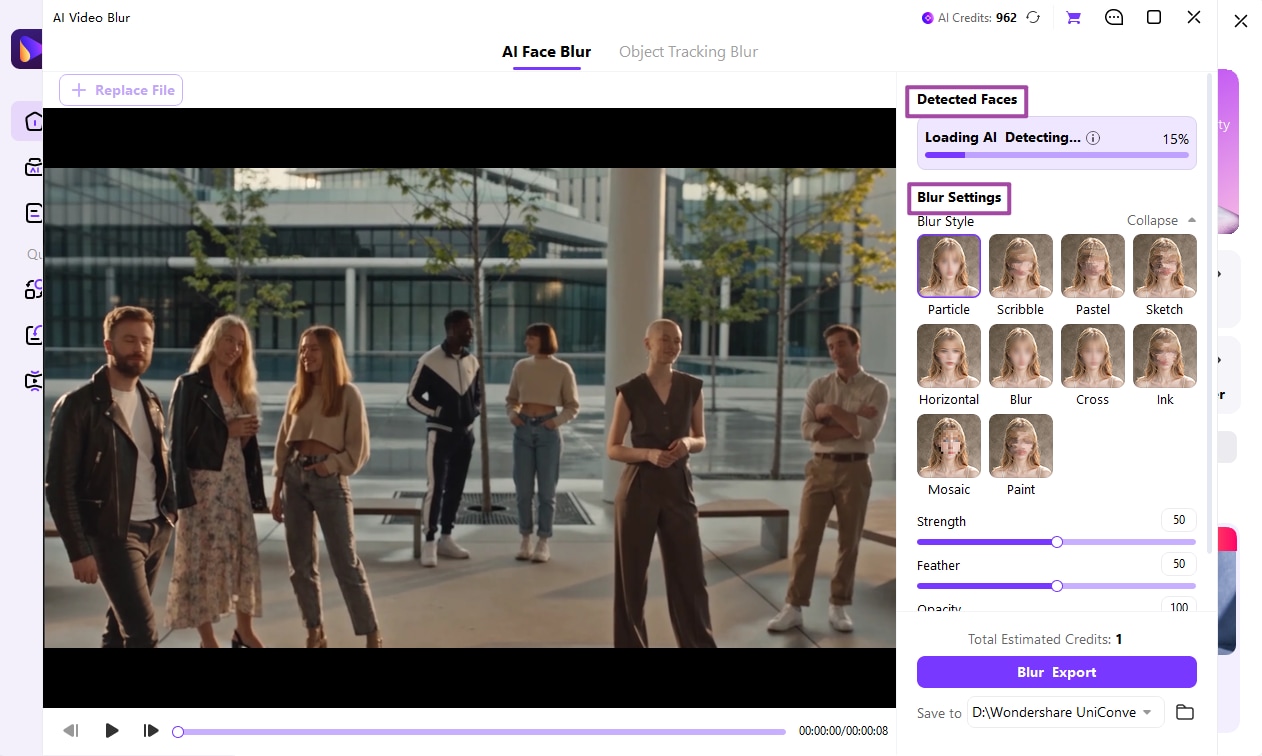This screenshot has width=1262, height=756.
Task: Select the plain Blur style thumbnail
Action: tap(1021, 356)
